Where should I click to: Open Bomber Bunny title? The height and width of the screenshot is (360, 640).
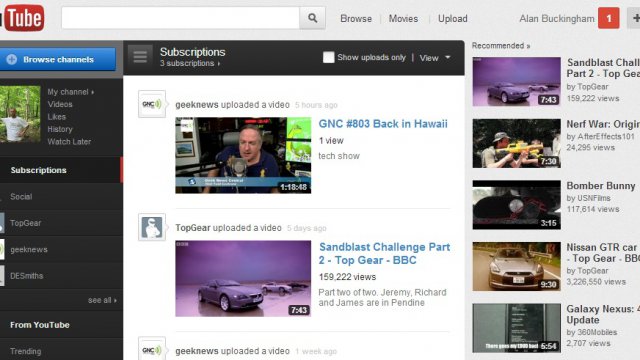[601, 186]
